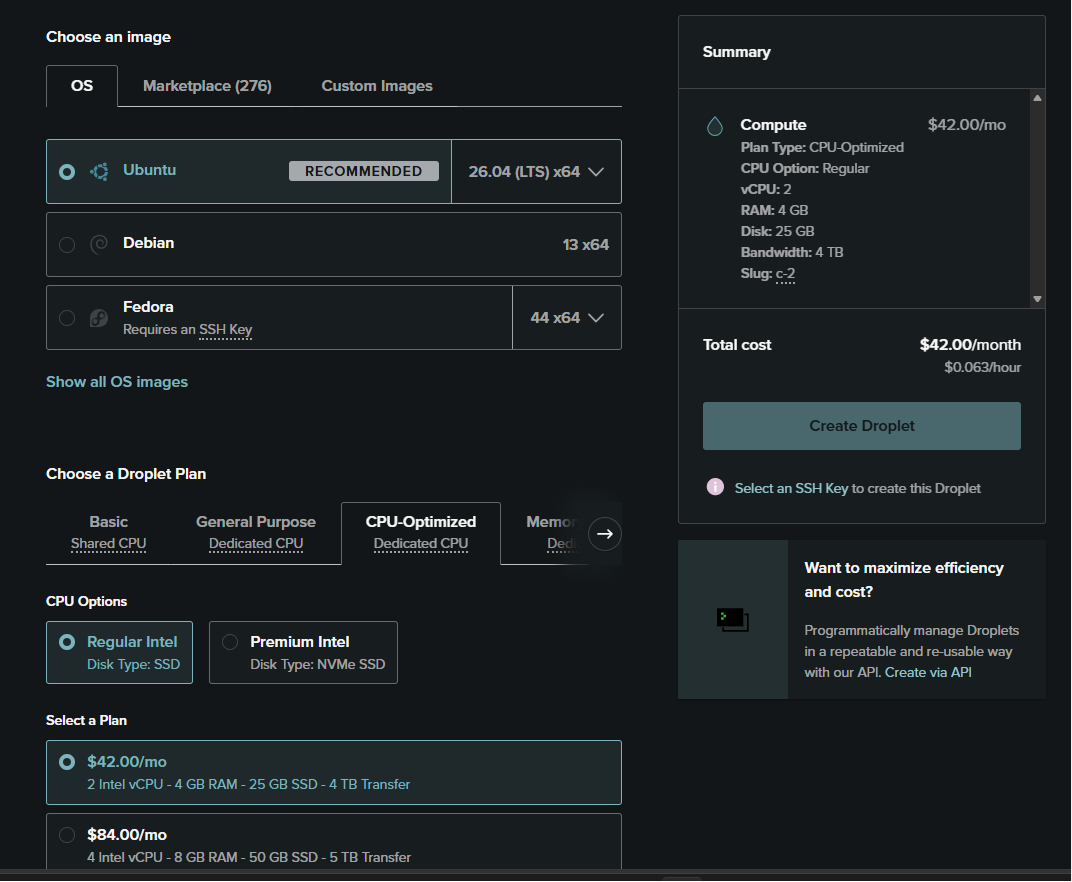This screenshot has height=882, width=1072.
Task: Click the Shared CPU label under Basic
Action: [x=109, y=544]
